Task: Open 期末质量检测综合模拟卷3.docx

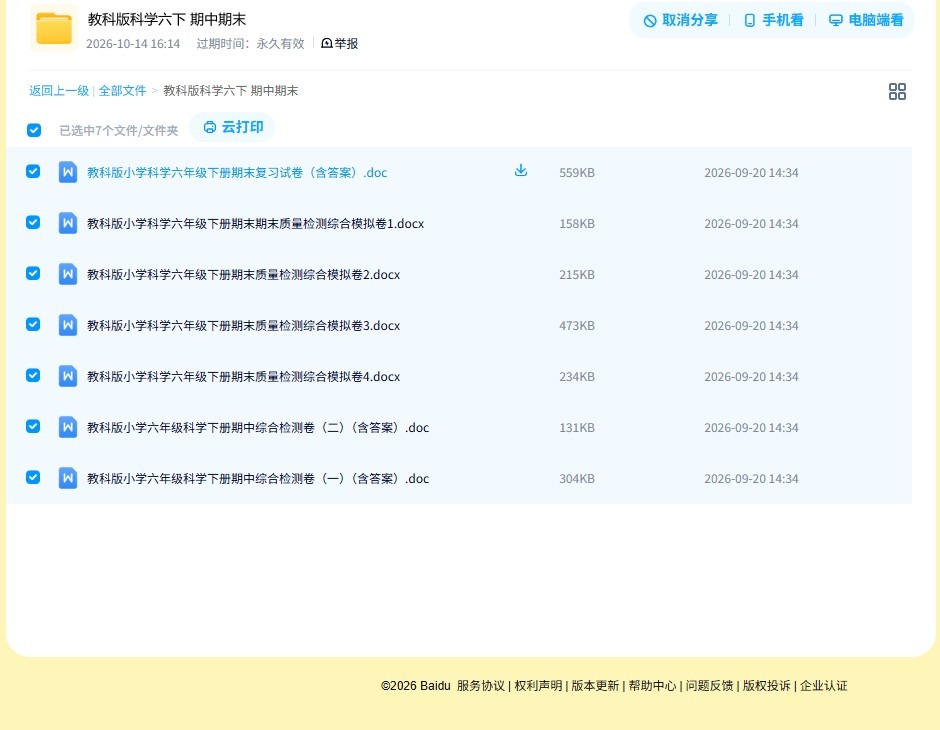Action: click(243, 325)
